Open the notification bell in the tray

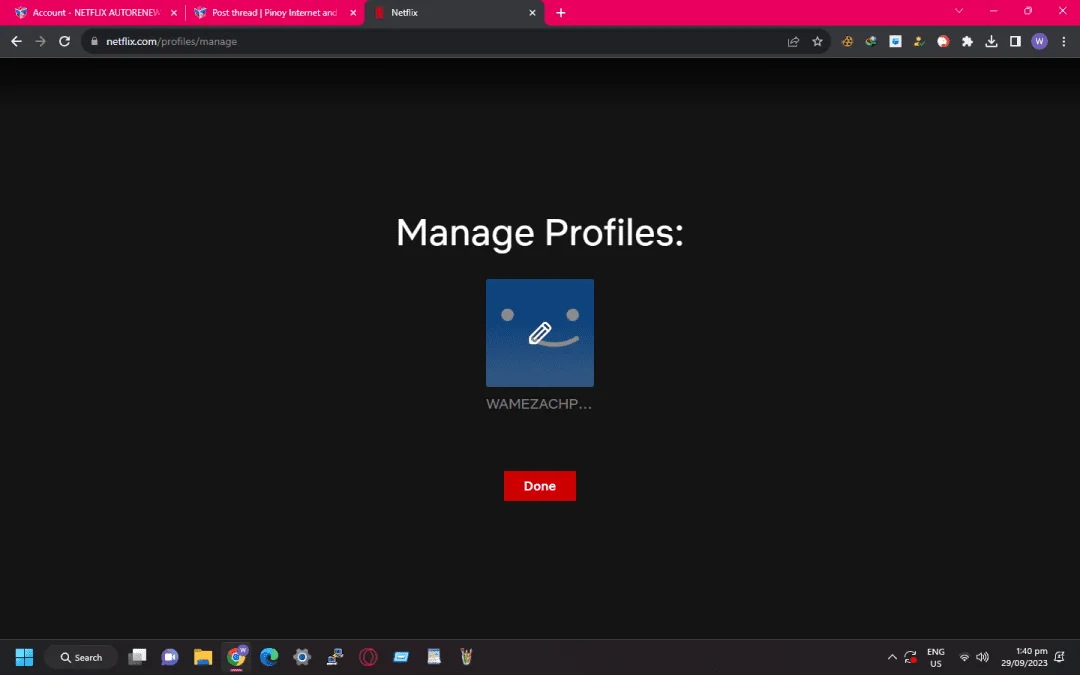point(1060,657)
